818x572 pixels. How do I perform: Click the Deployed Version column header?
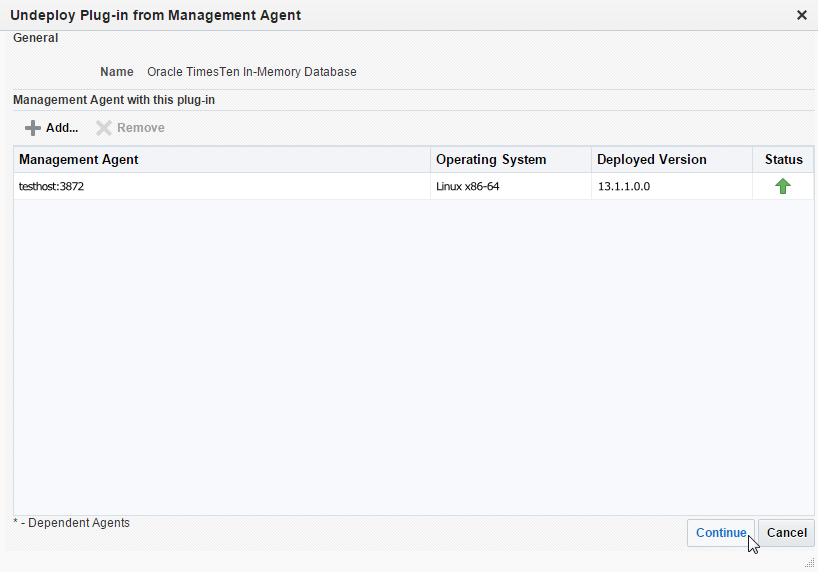pos(672,160)
